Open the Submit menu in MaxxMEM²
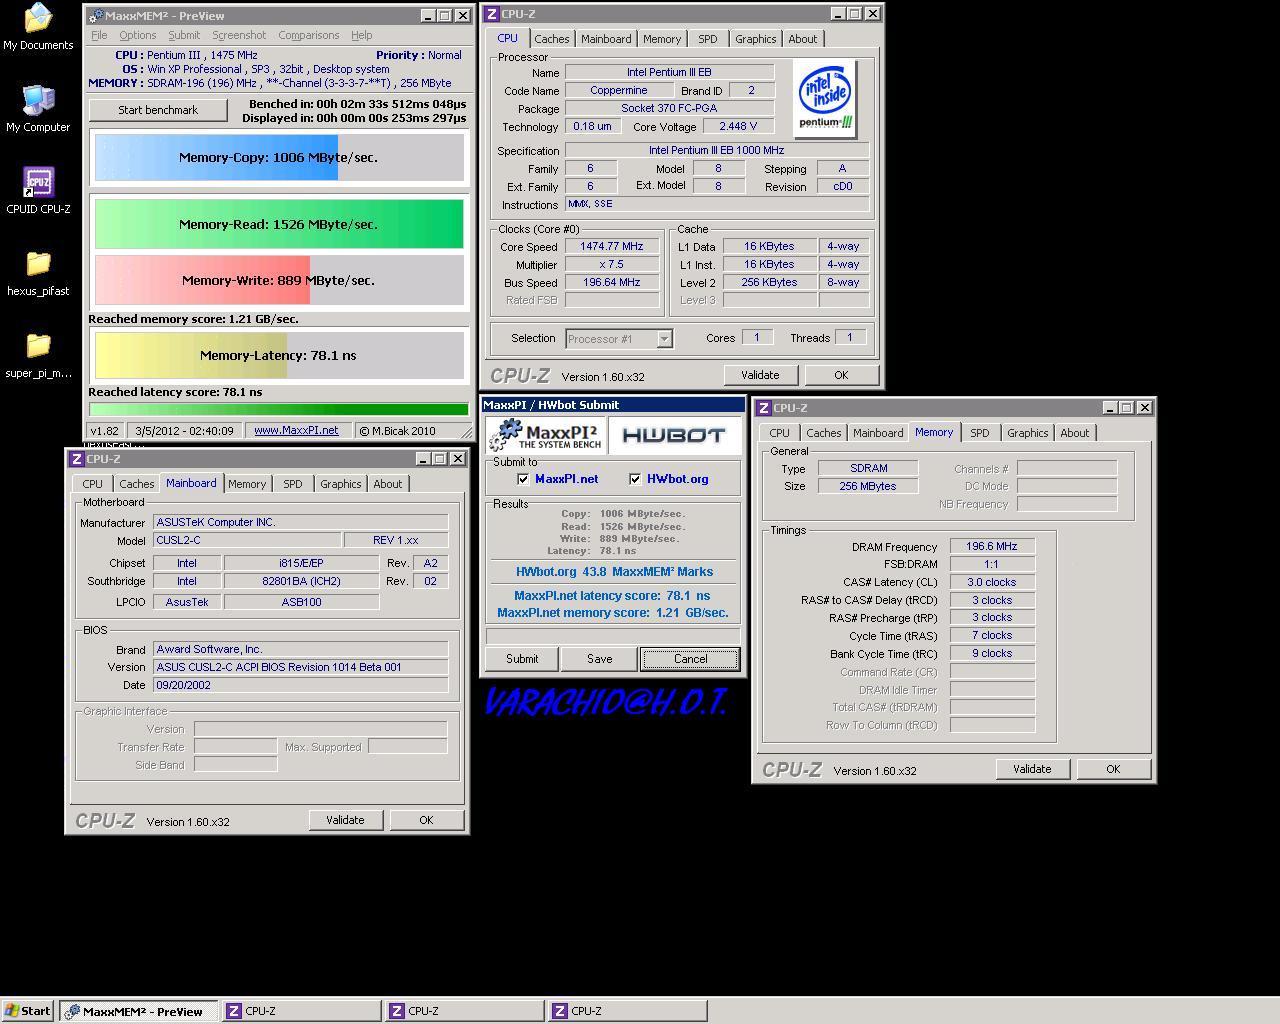 (x=184, y=35)
